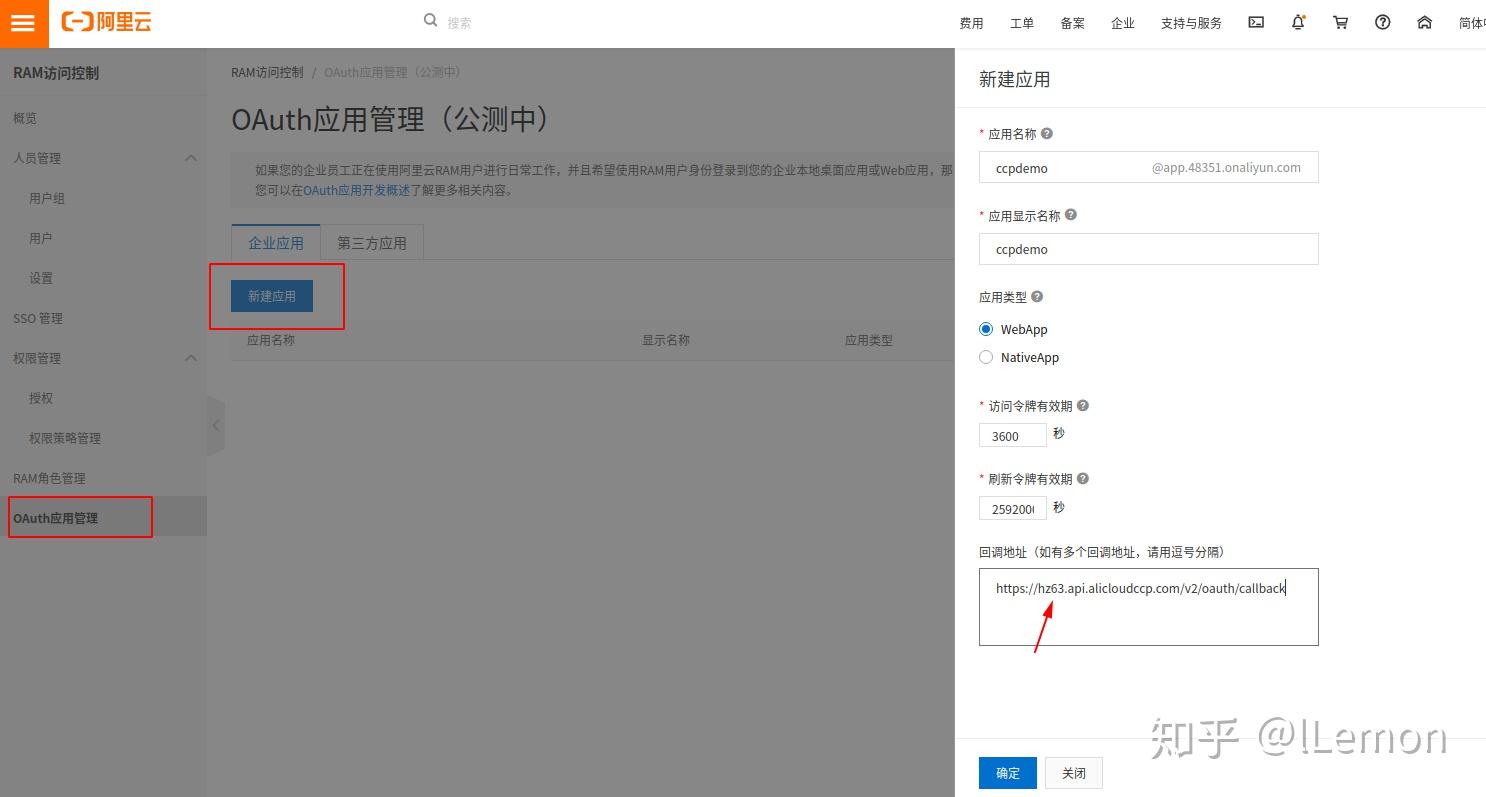Open the 企业 menu
The image size is (1486, 797).
coord(1123,23)
